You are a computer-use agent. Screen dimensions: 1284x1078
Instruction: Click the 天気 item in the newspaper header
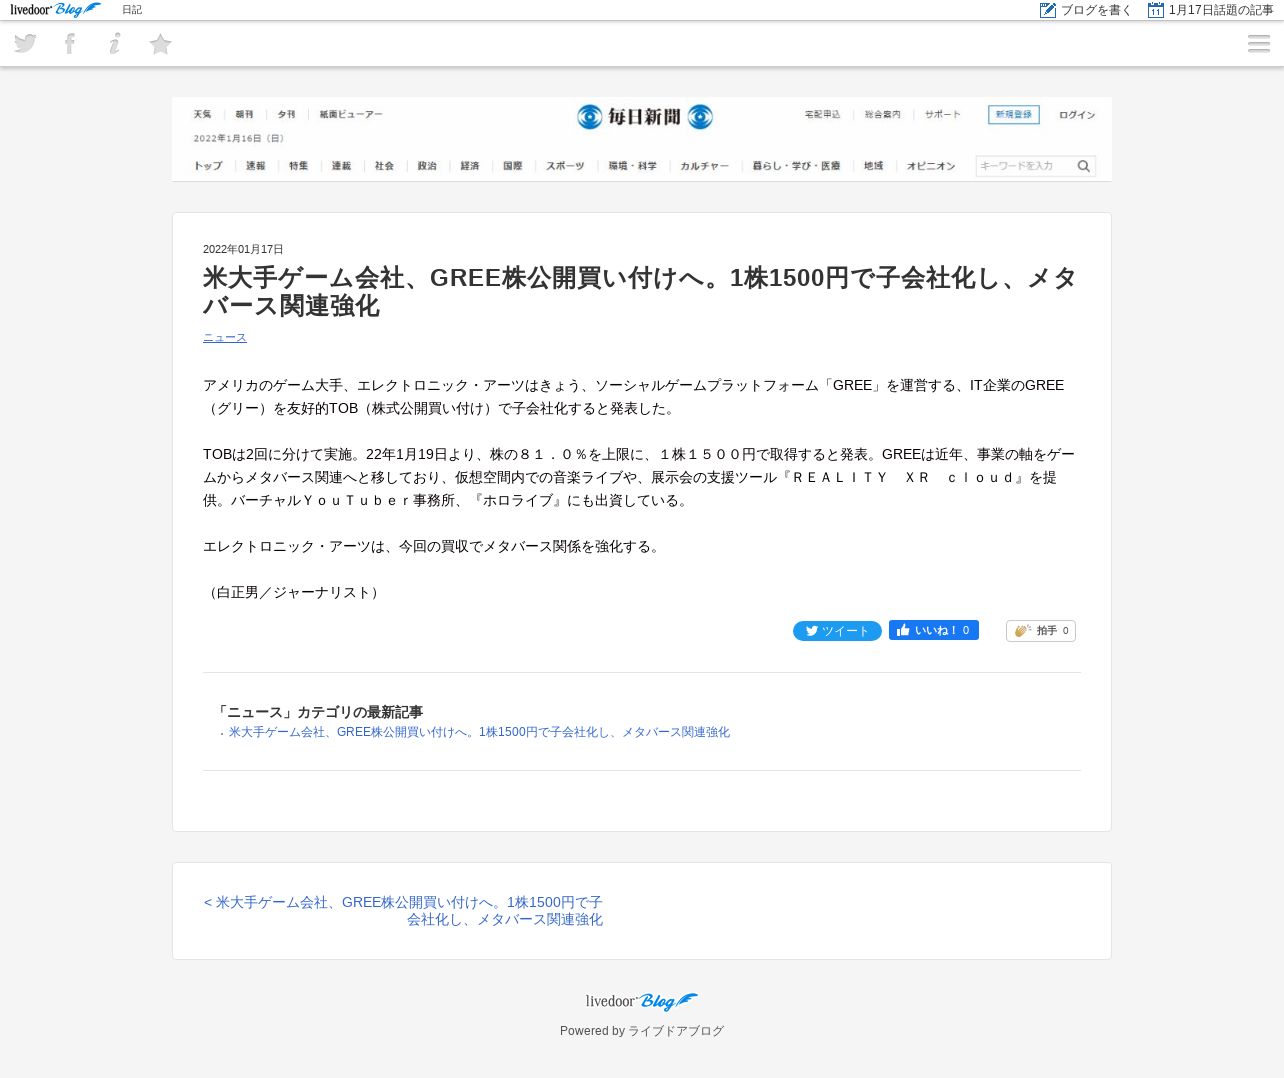(x=203, y=115)
